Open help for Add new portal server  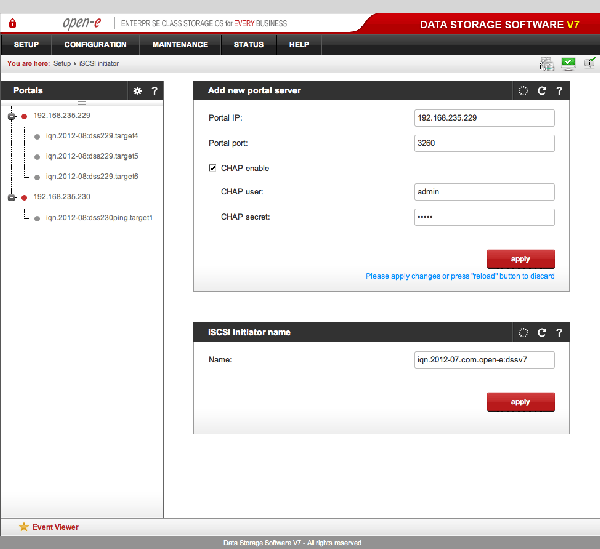click(559, 91)
